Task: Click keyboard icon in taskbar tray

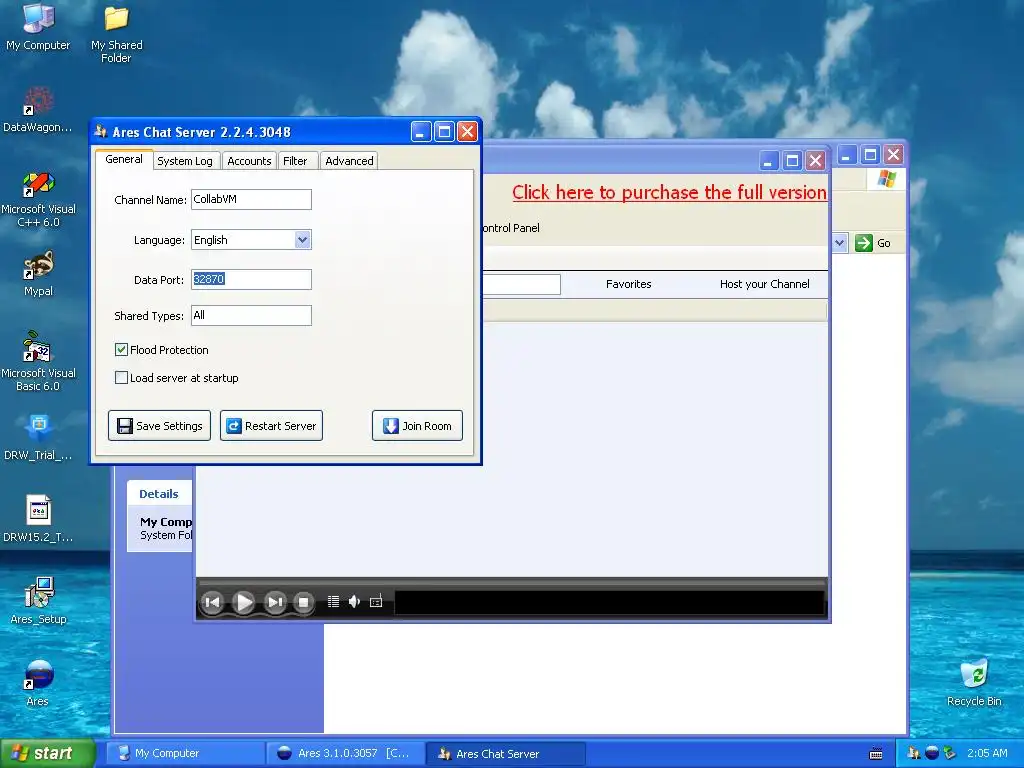Action: (x=876, y=754)
